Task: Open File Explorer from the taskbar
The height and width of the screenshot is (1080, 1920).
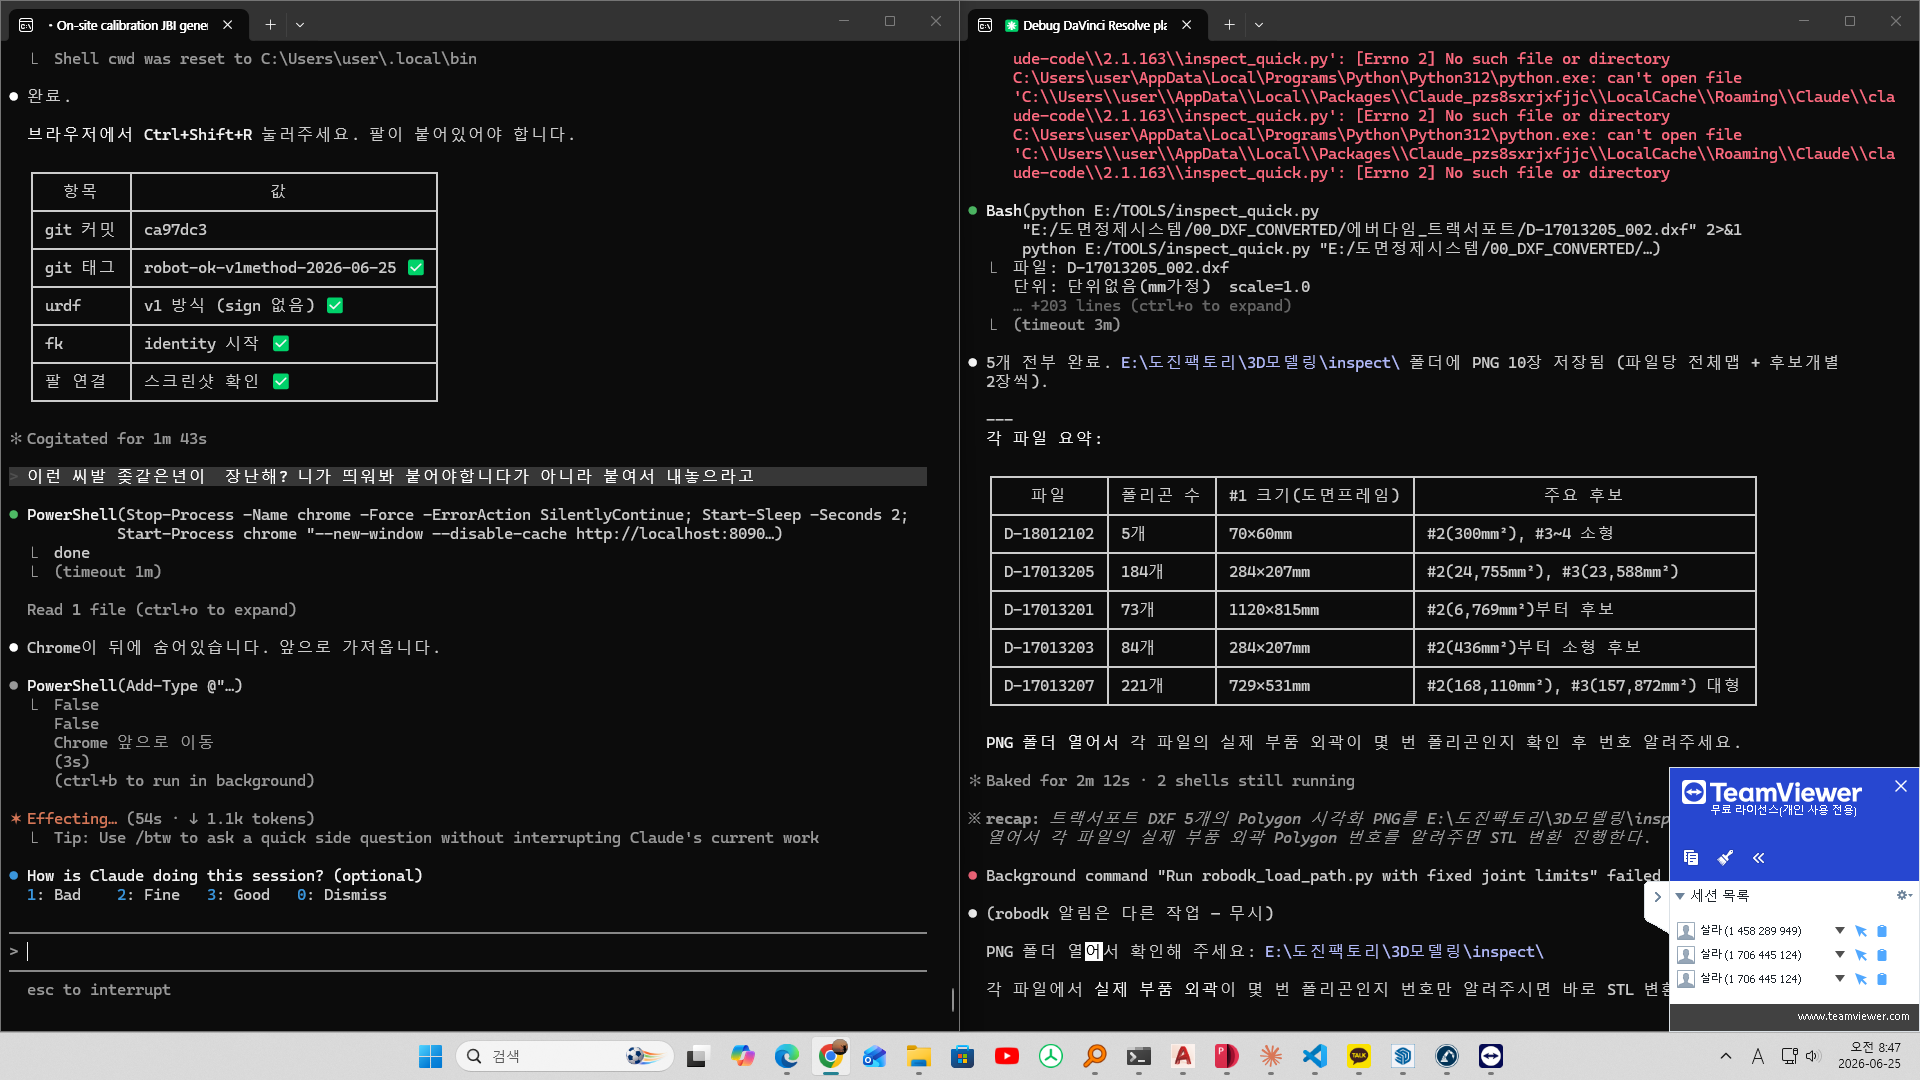Action: pyautogui.click(x=918, y=1056)
